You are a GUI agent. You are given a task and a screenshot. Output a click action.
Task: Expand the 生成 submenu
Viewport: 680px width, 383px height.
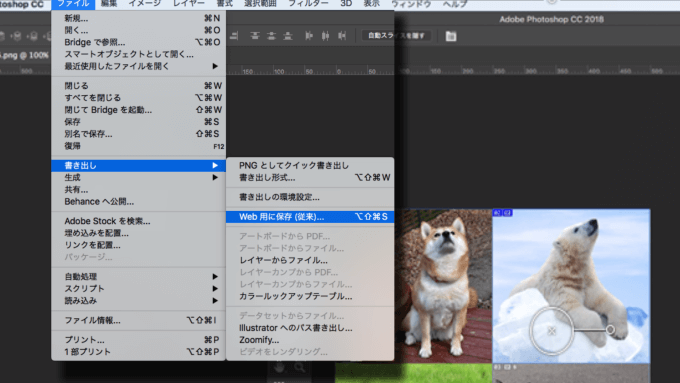point(138,177)
